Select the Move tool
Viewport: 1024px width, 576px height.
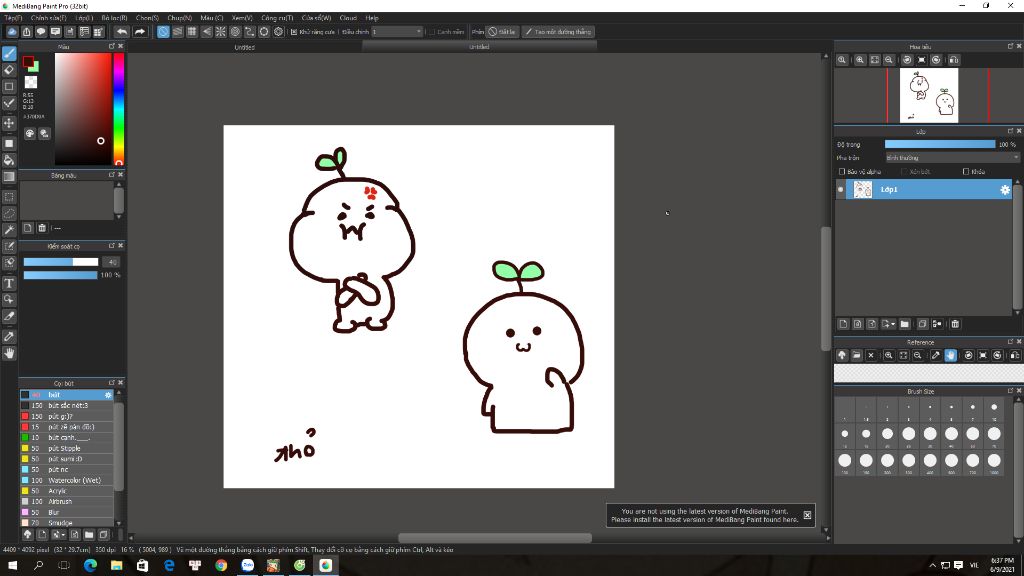(9, 123)
